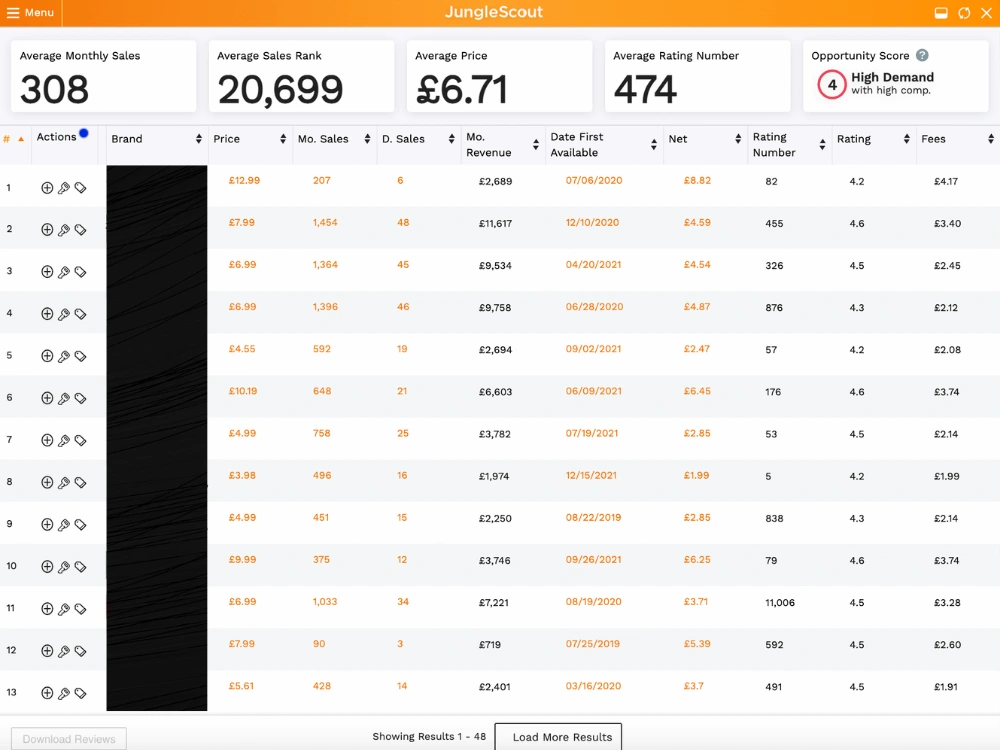
Task: Click the price £5.61
Action: pyautogui.click(x=241, y=686)
